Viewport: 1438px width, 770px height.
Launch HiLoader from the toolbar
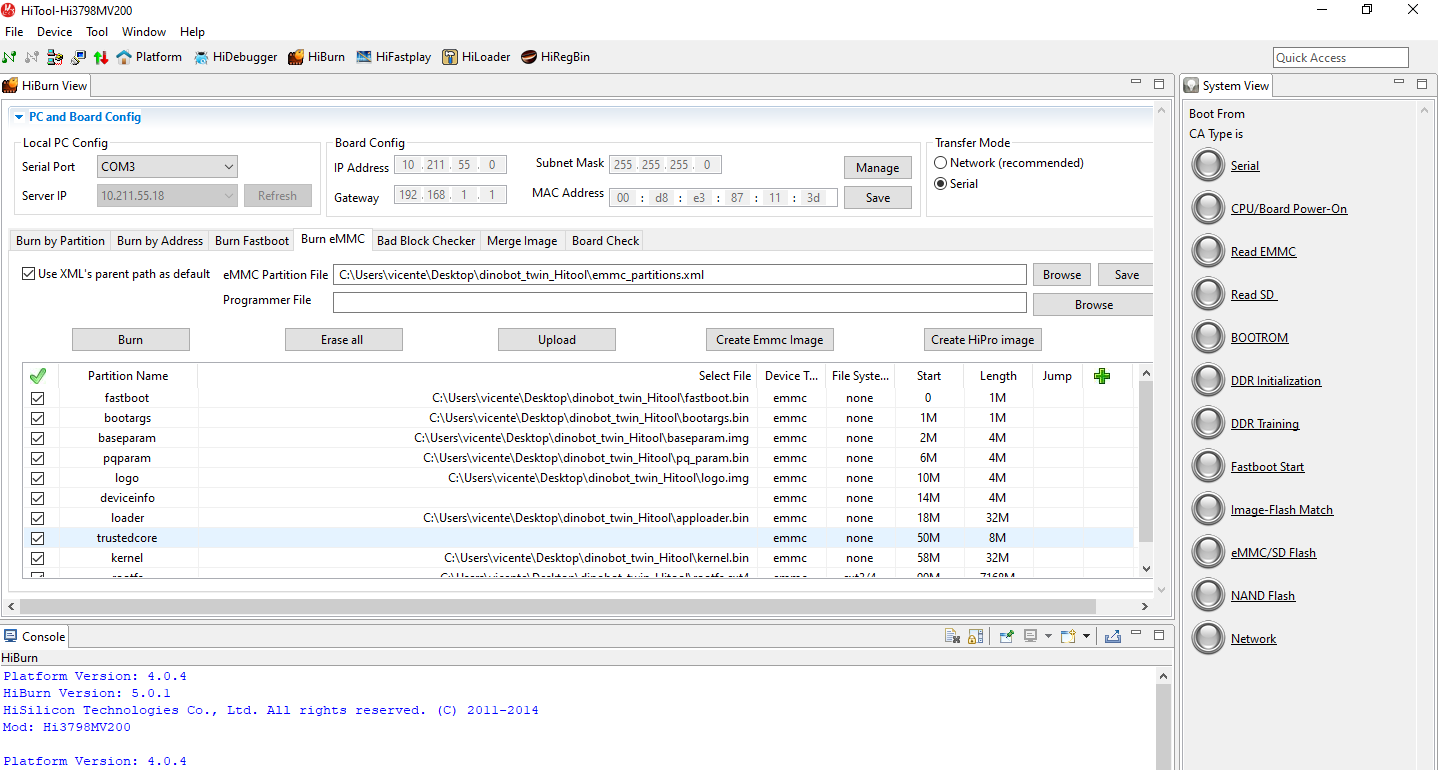476,57
